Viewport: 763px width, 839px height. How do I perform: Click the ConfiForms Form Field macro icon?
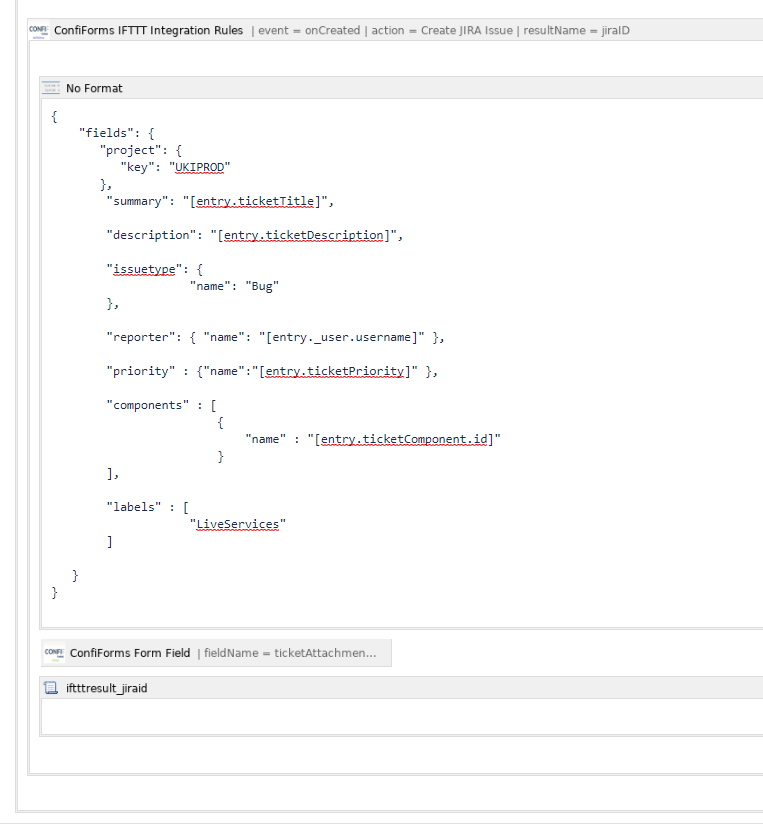click(x=54, y=653)
